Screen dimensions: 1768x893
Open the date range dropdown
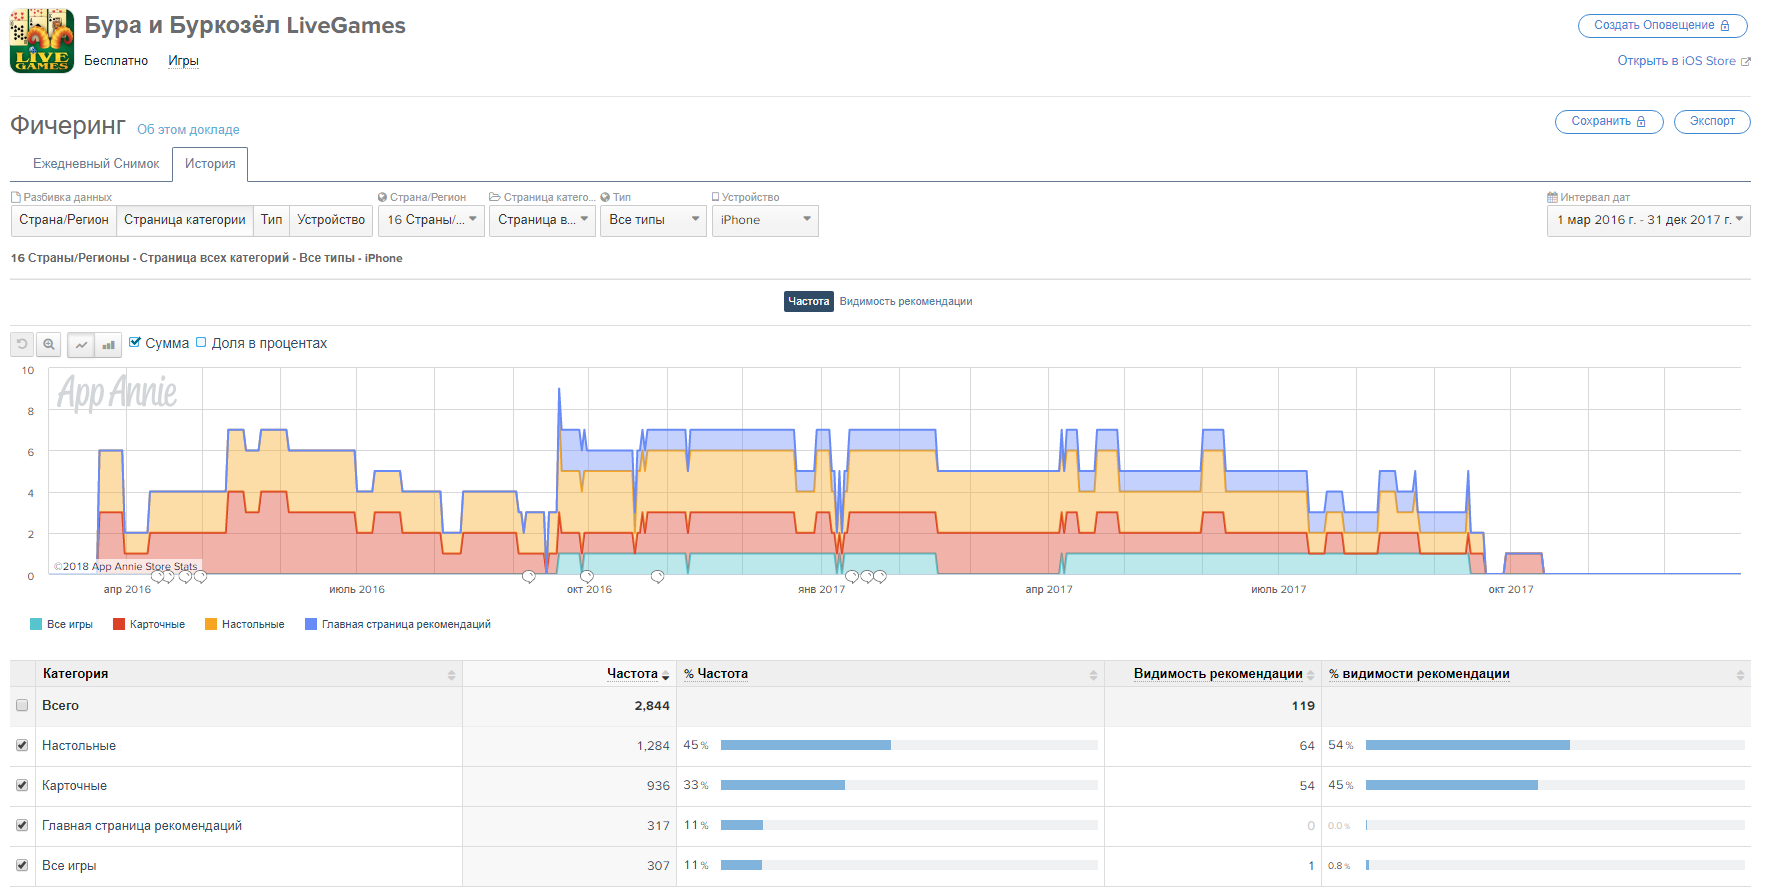1648,220
